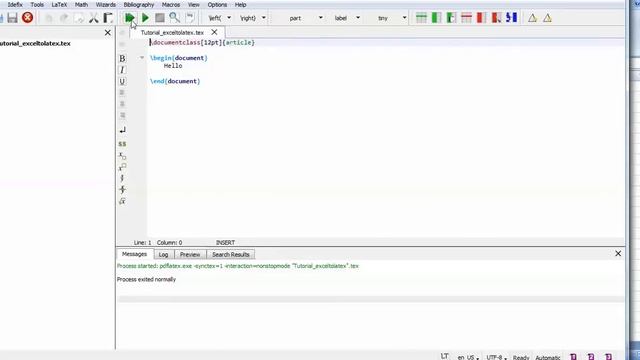Click the red remove-table-row icon

coord(466,18)
